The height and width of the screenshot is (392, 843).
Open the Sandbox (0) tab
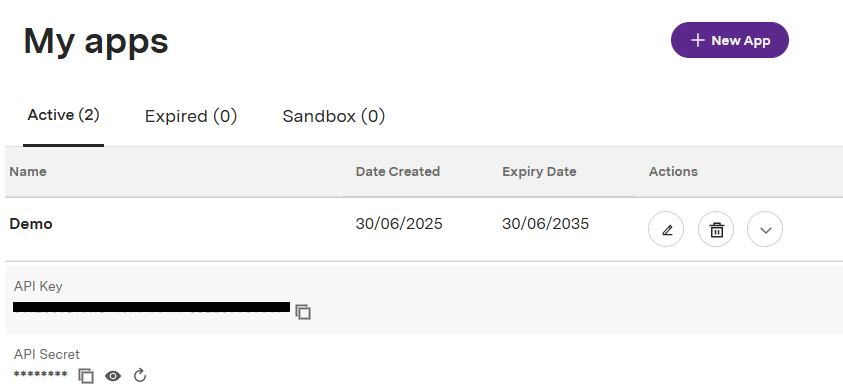334,116
